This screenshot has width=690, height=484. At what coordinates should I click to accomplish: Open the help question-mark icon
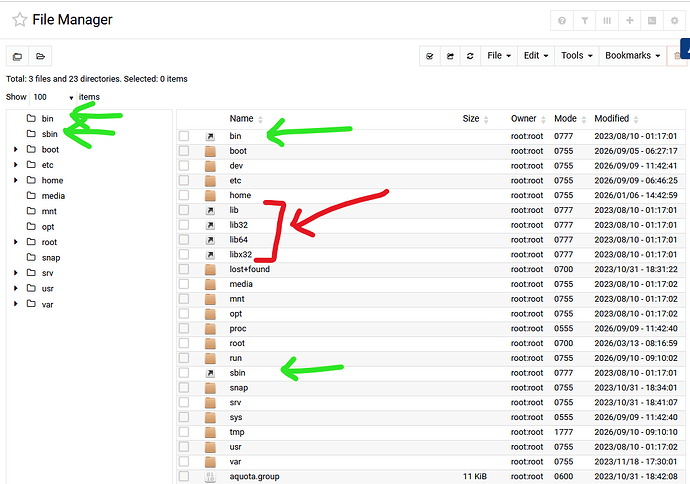[x=562, y=21]
